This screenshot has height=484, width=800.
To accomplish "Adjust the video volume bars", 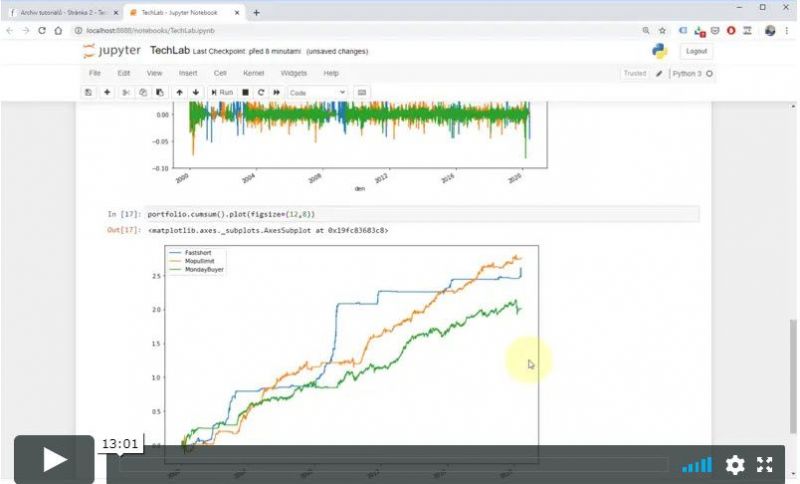I will click(697, 465).
